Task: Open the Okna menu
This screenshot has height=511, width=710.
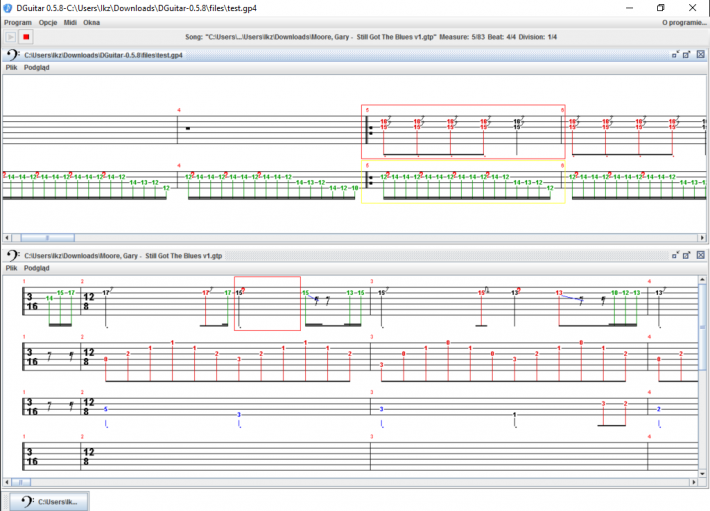Action: point(91,23)
